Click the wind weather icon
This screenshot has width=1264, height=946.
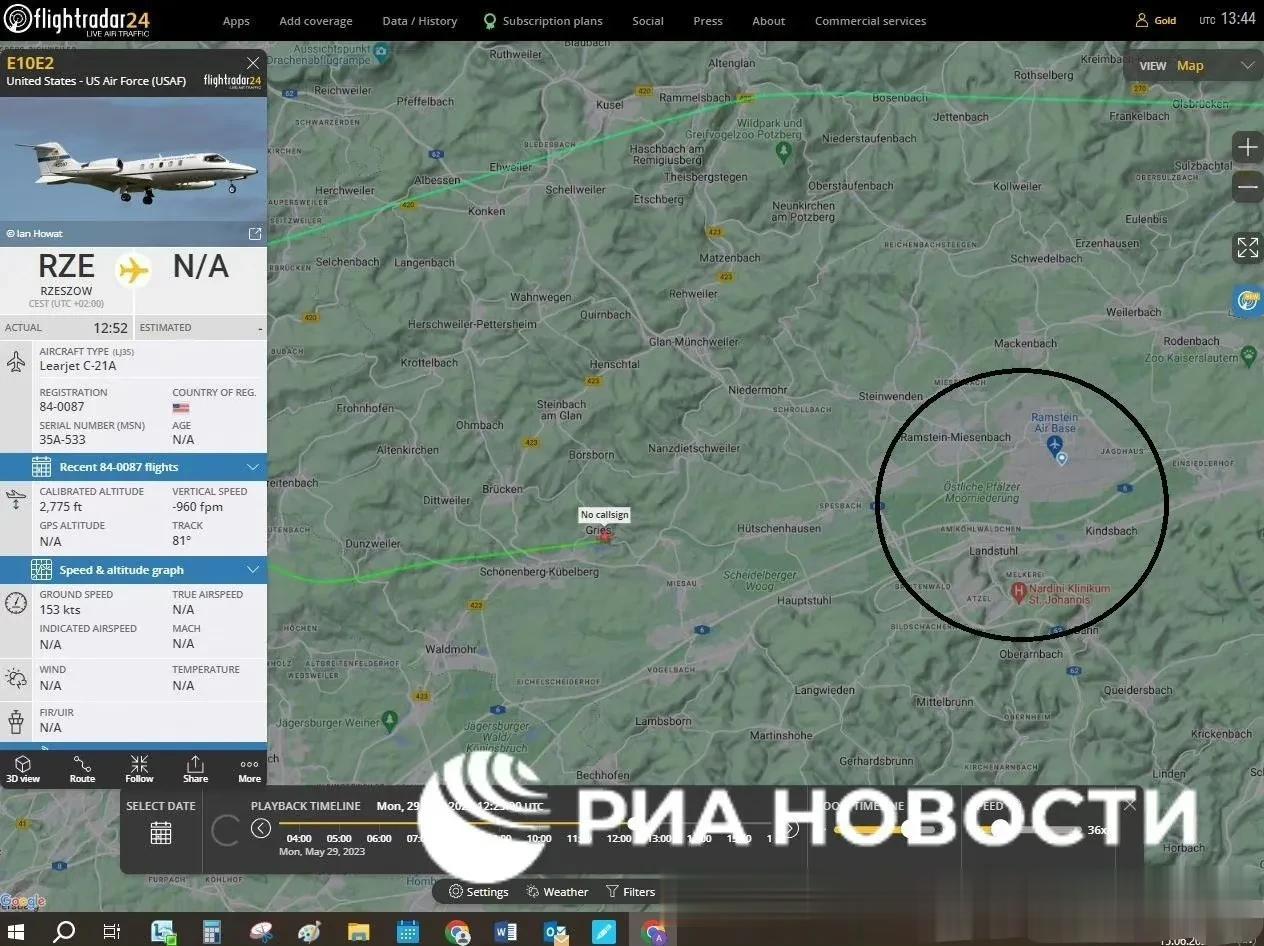coord(16,678)
